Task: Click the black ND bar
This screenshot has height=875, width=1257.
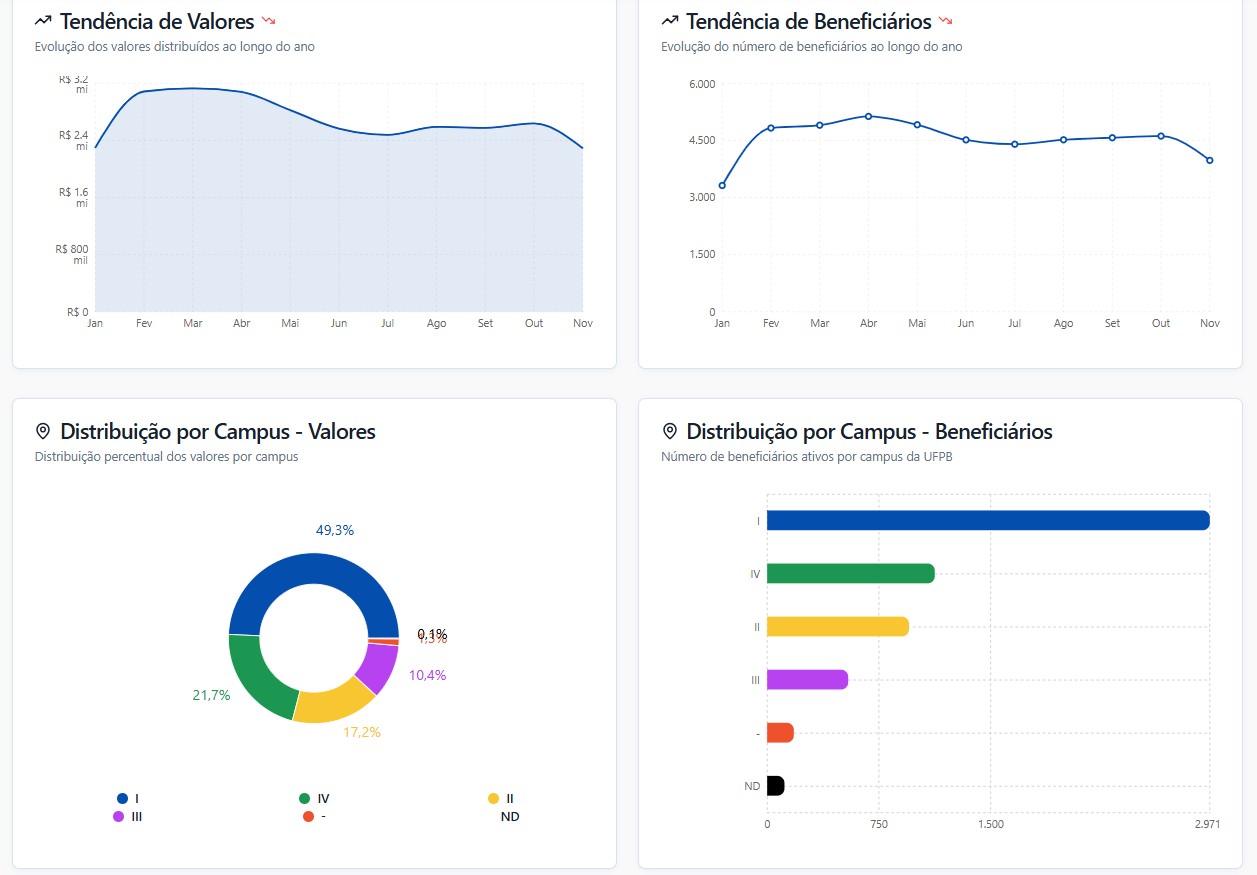Action: pos(775,786)
